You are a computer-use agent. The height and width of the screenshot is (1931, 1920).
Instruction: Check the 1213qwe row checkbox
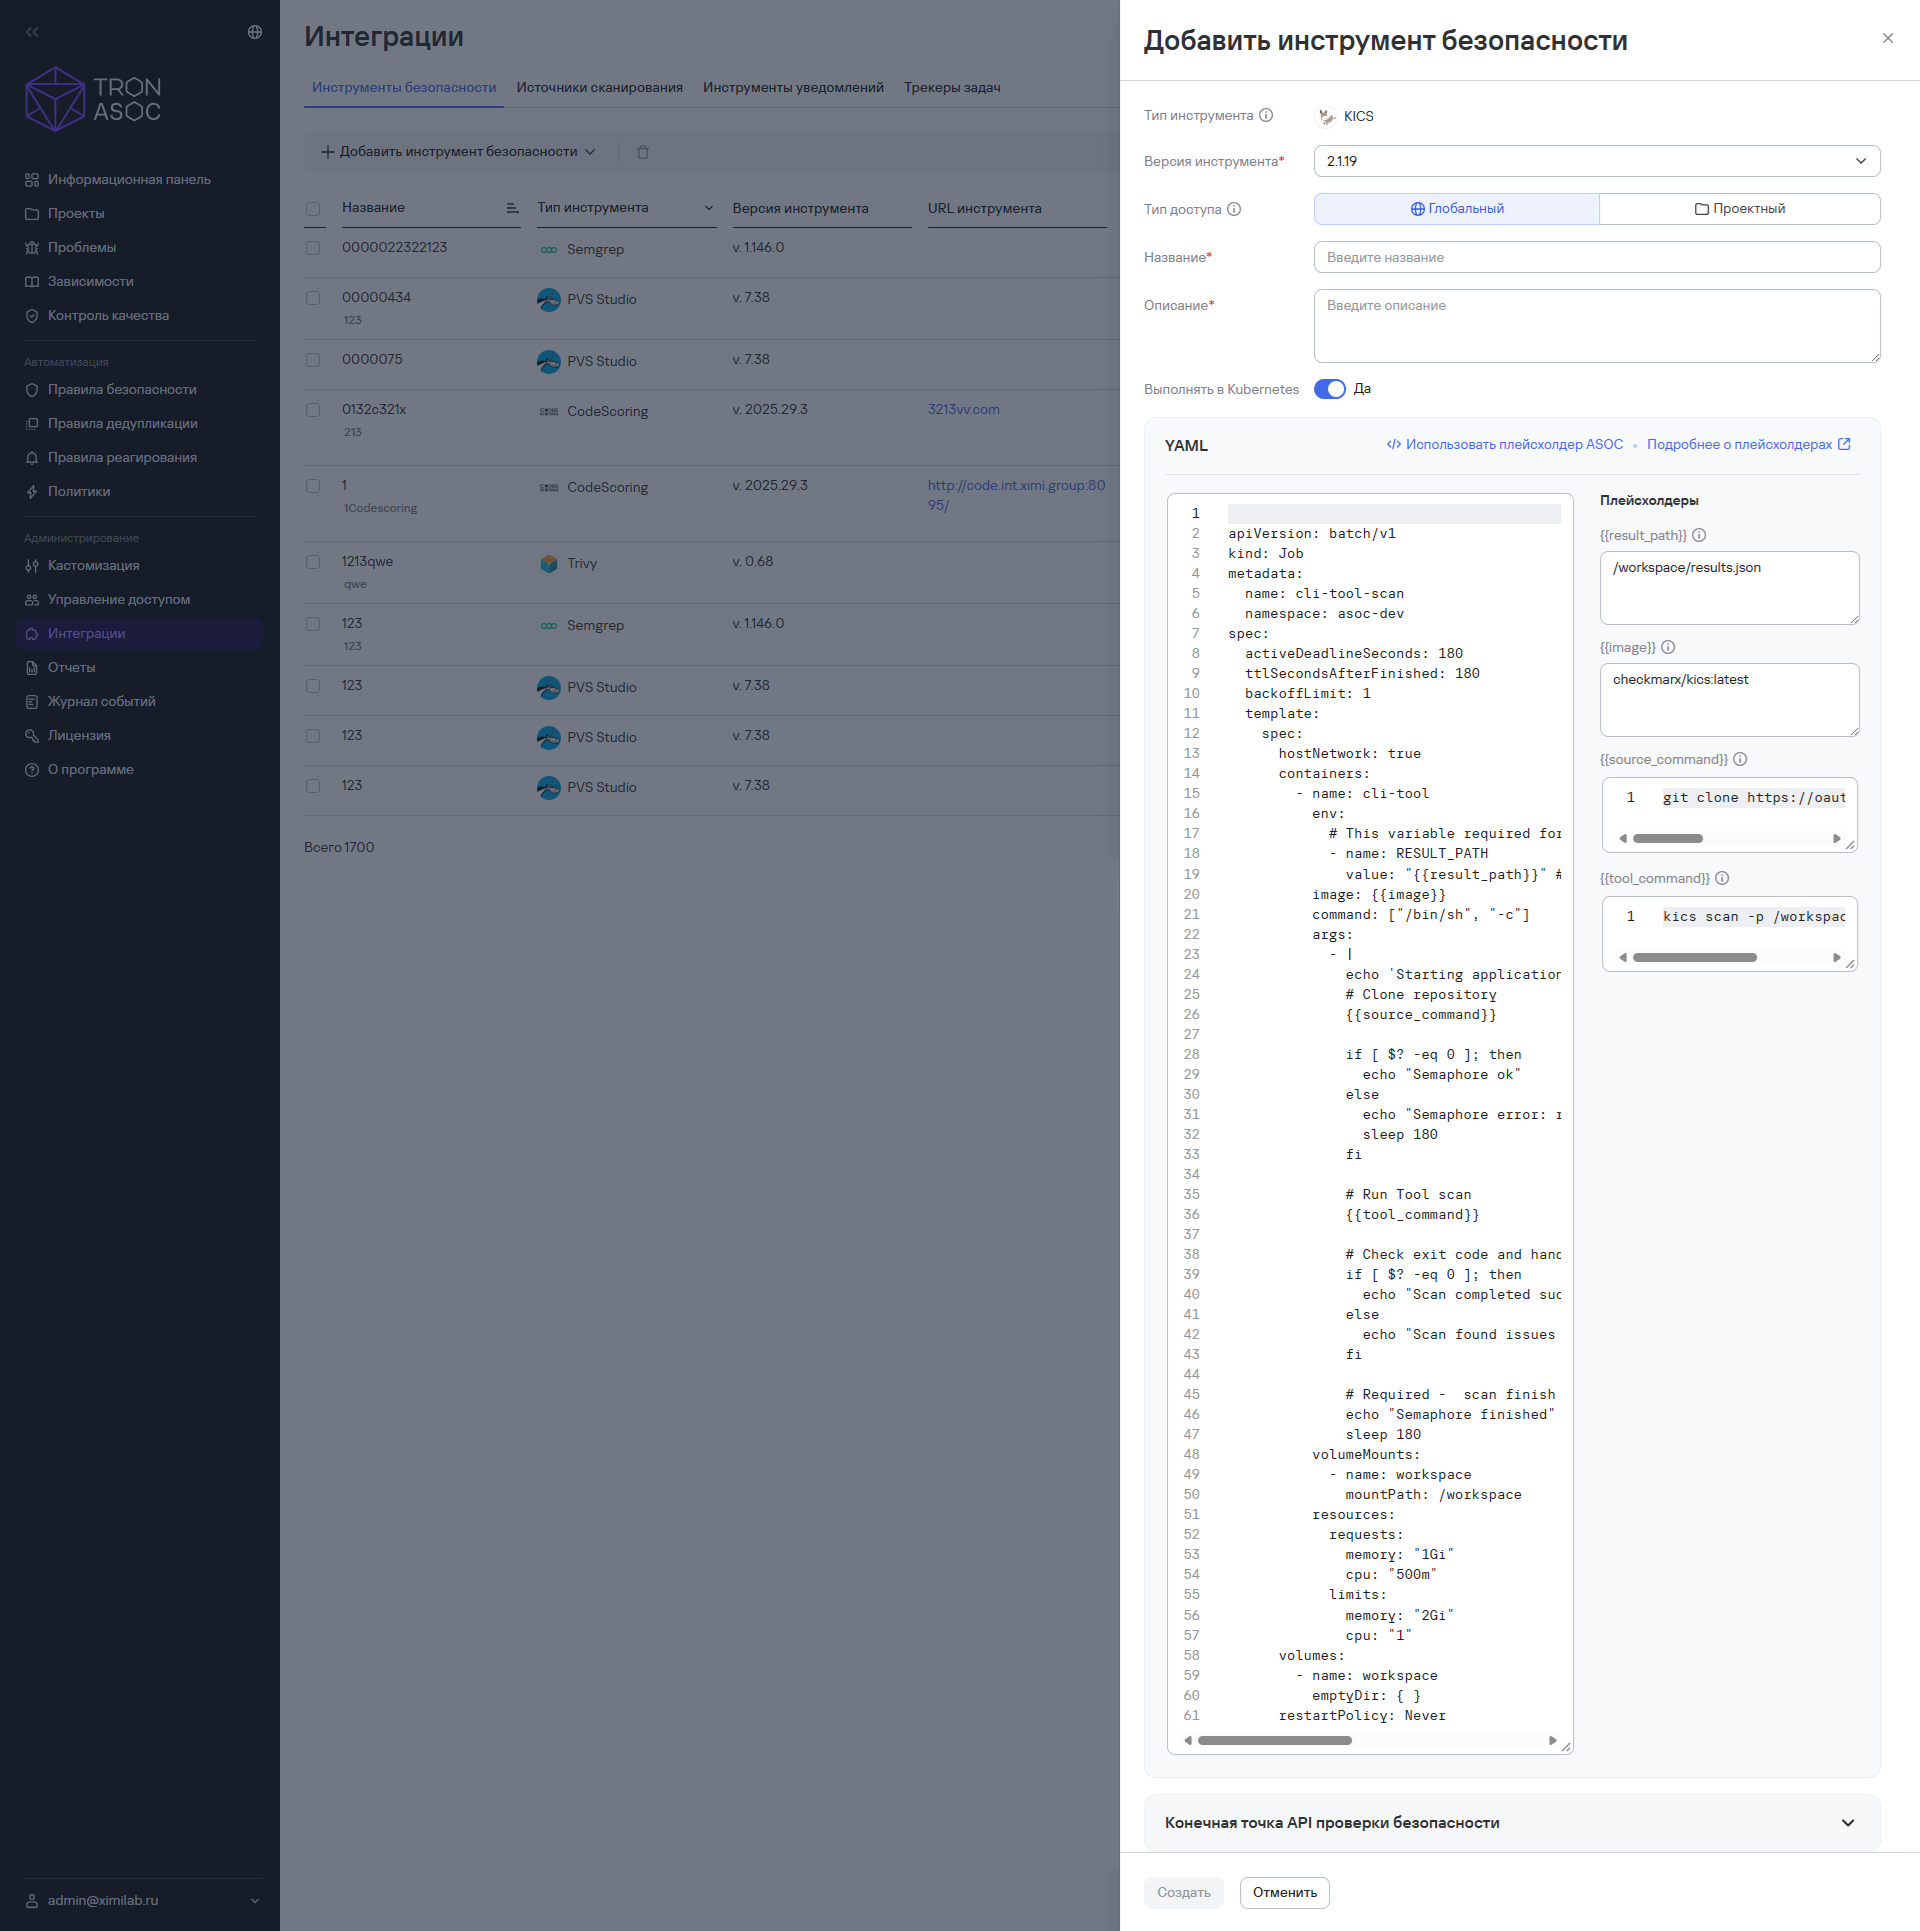tap(313, 562)
